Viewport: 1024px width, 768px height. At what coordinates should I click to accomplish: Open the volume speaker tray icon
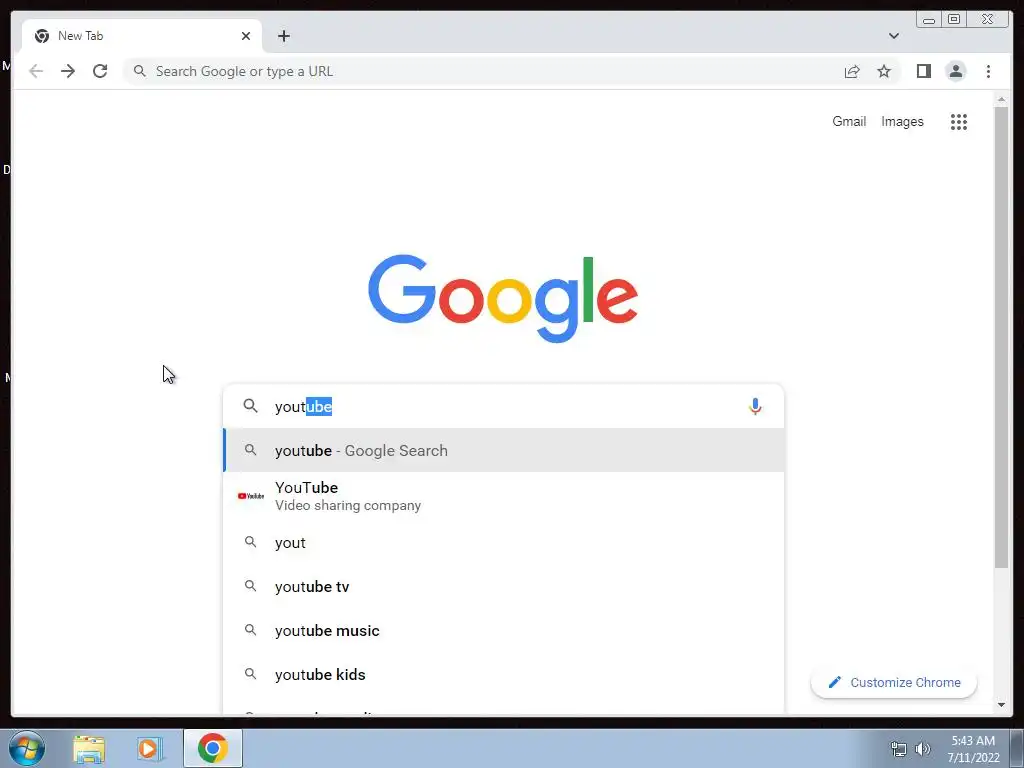pyautogui.click(x=923, y=749)
